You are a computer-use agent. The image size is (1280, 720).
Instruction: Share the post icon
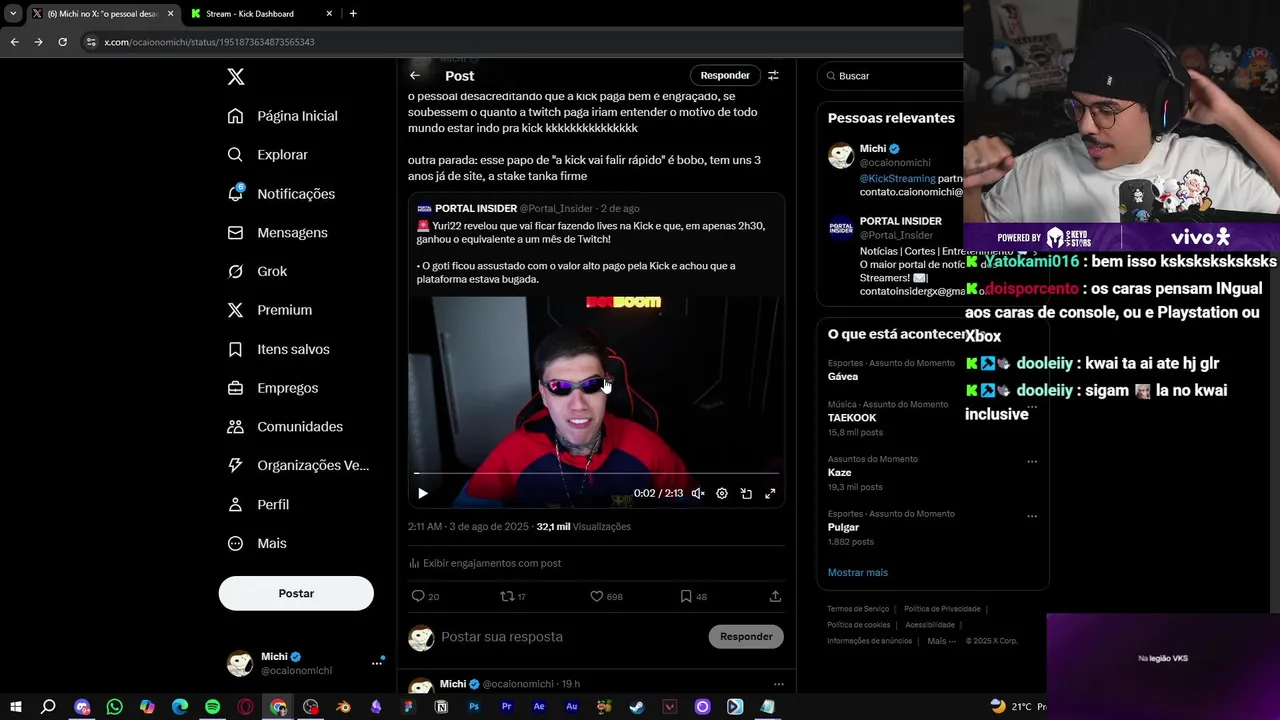(775, 596)
